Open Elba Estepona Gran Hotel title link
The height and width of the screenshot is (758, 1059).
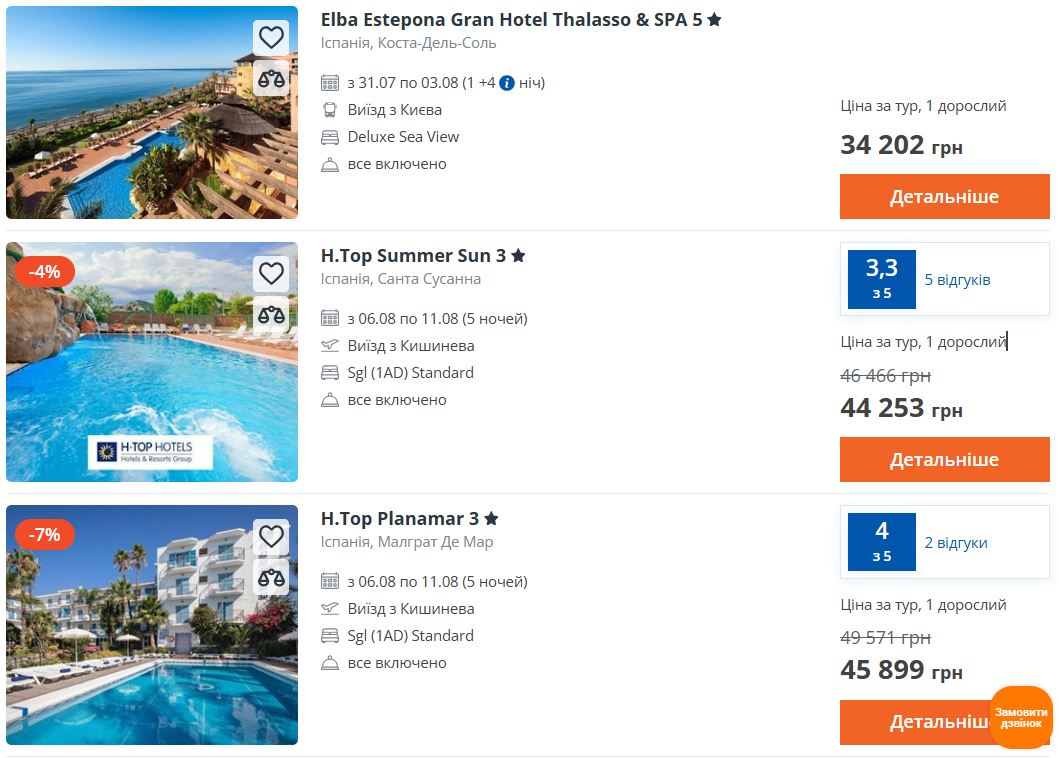tap(511, 19)
